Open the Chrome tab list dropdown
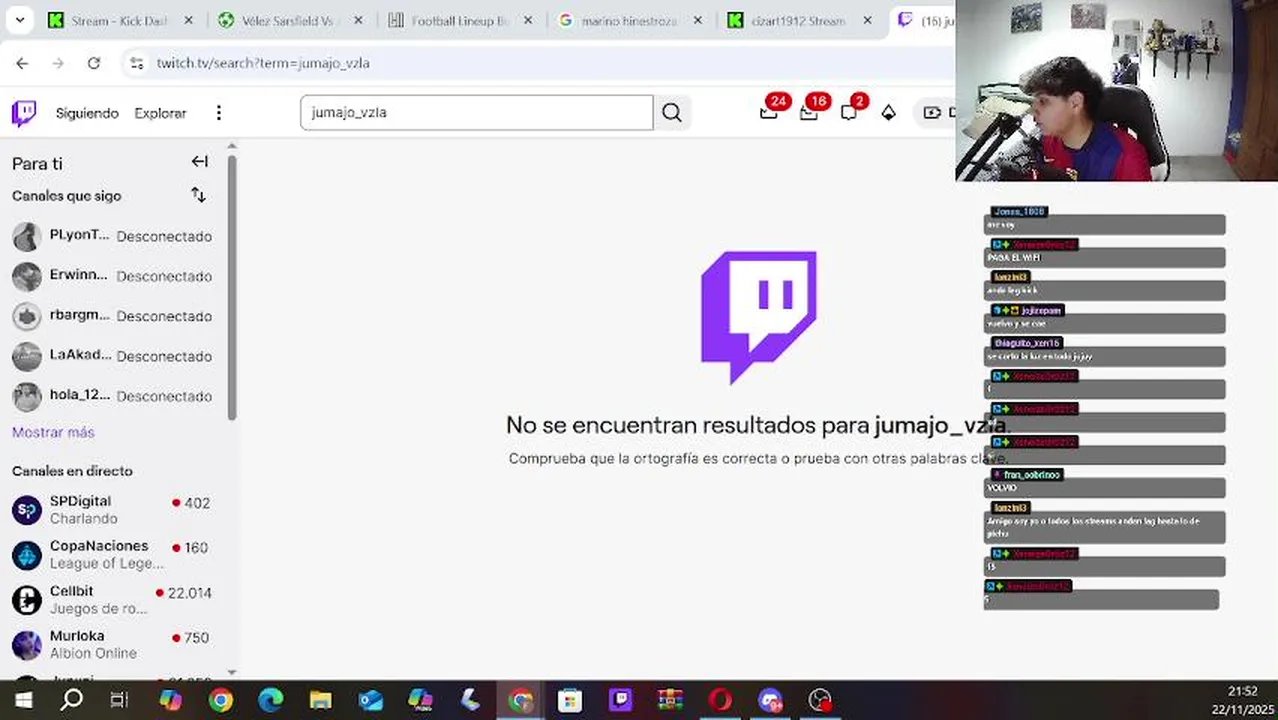 [x=19, y=20]
